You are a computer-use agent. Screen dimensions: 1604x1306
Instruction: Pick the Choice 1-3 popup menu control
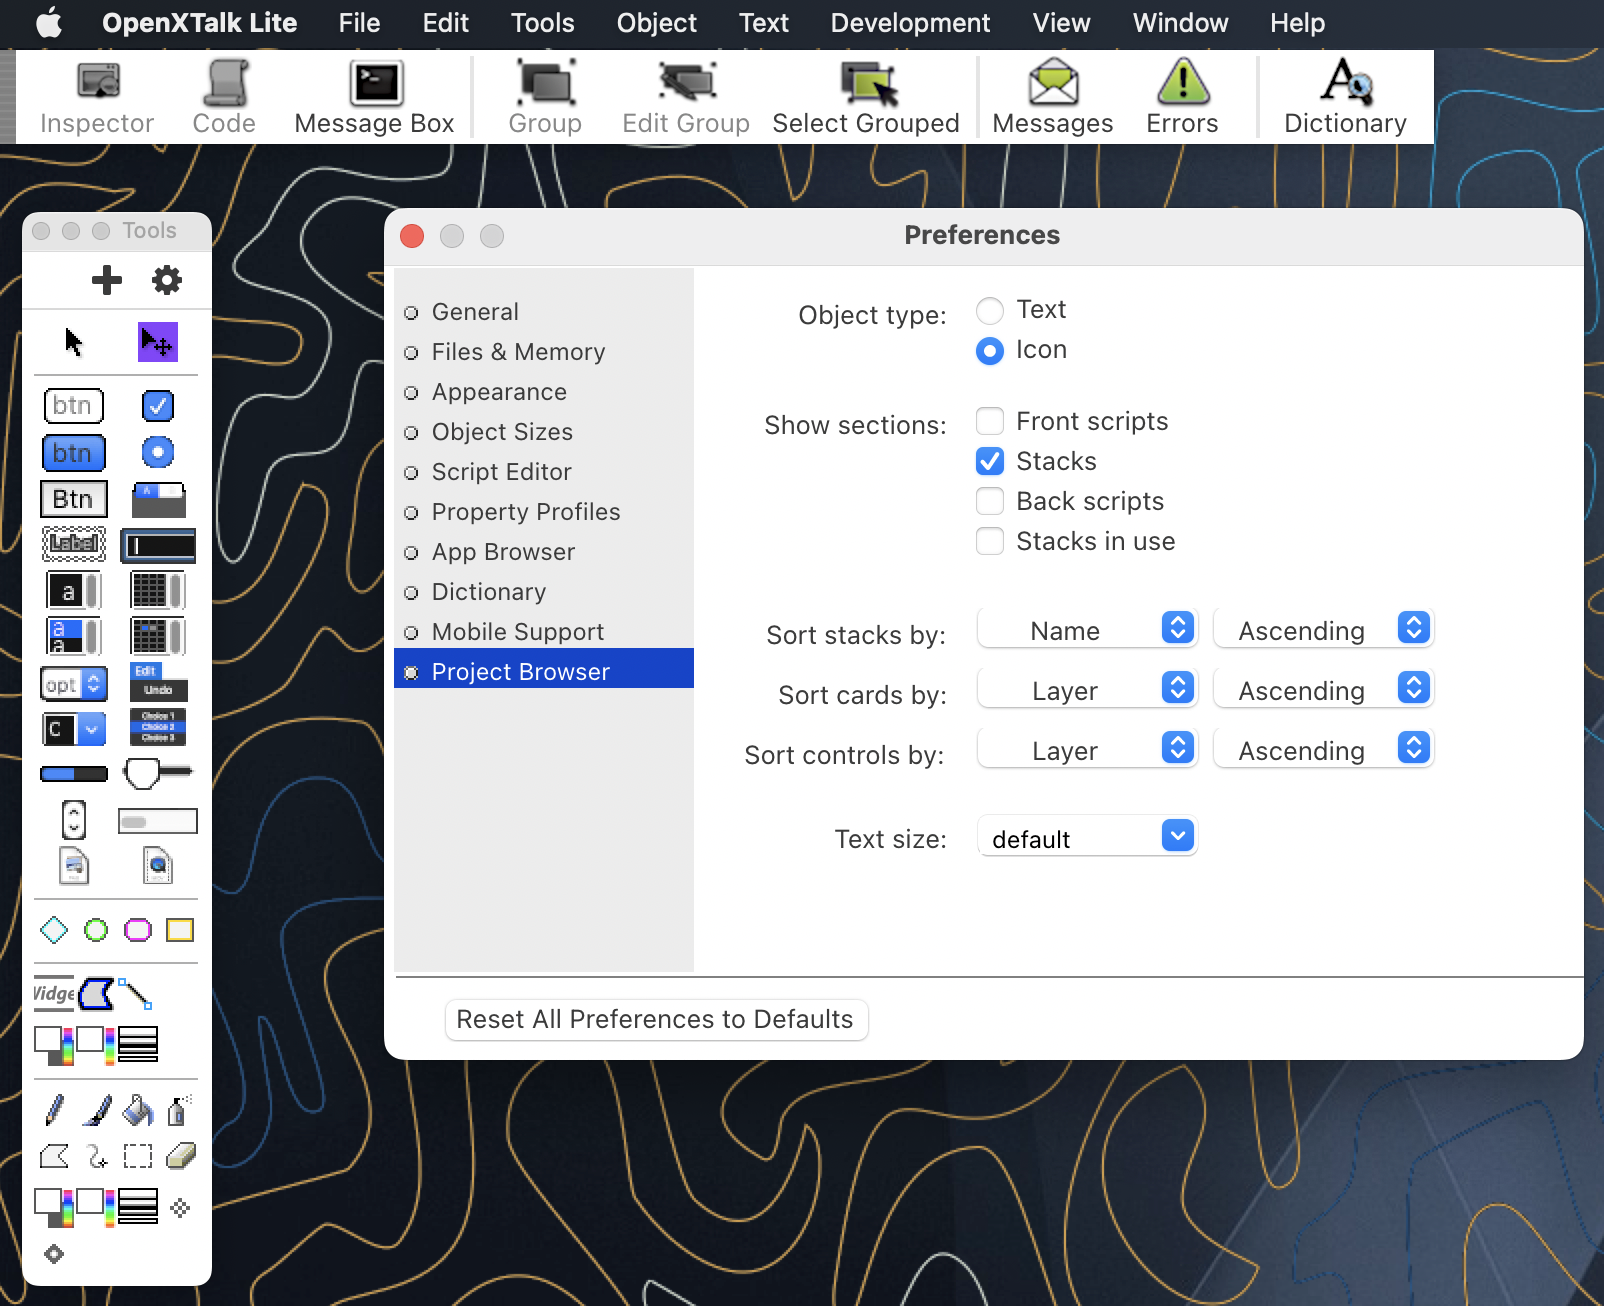(158, 727)
